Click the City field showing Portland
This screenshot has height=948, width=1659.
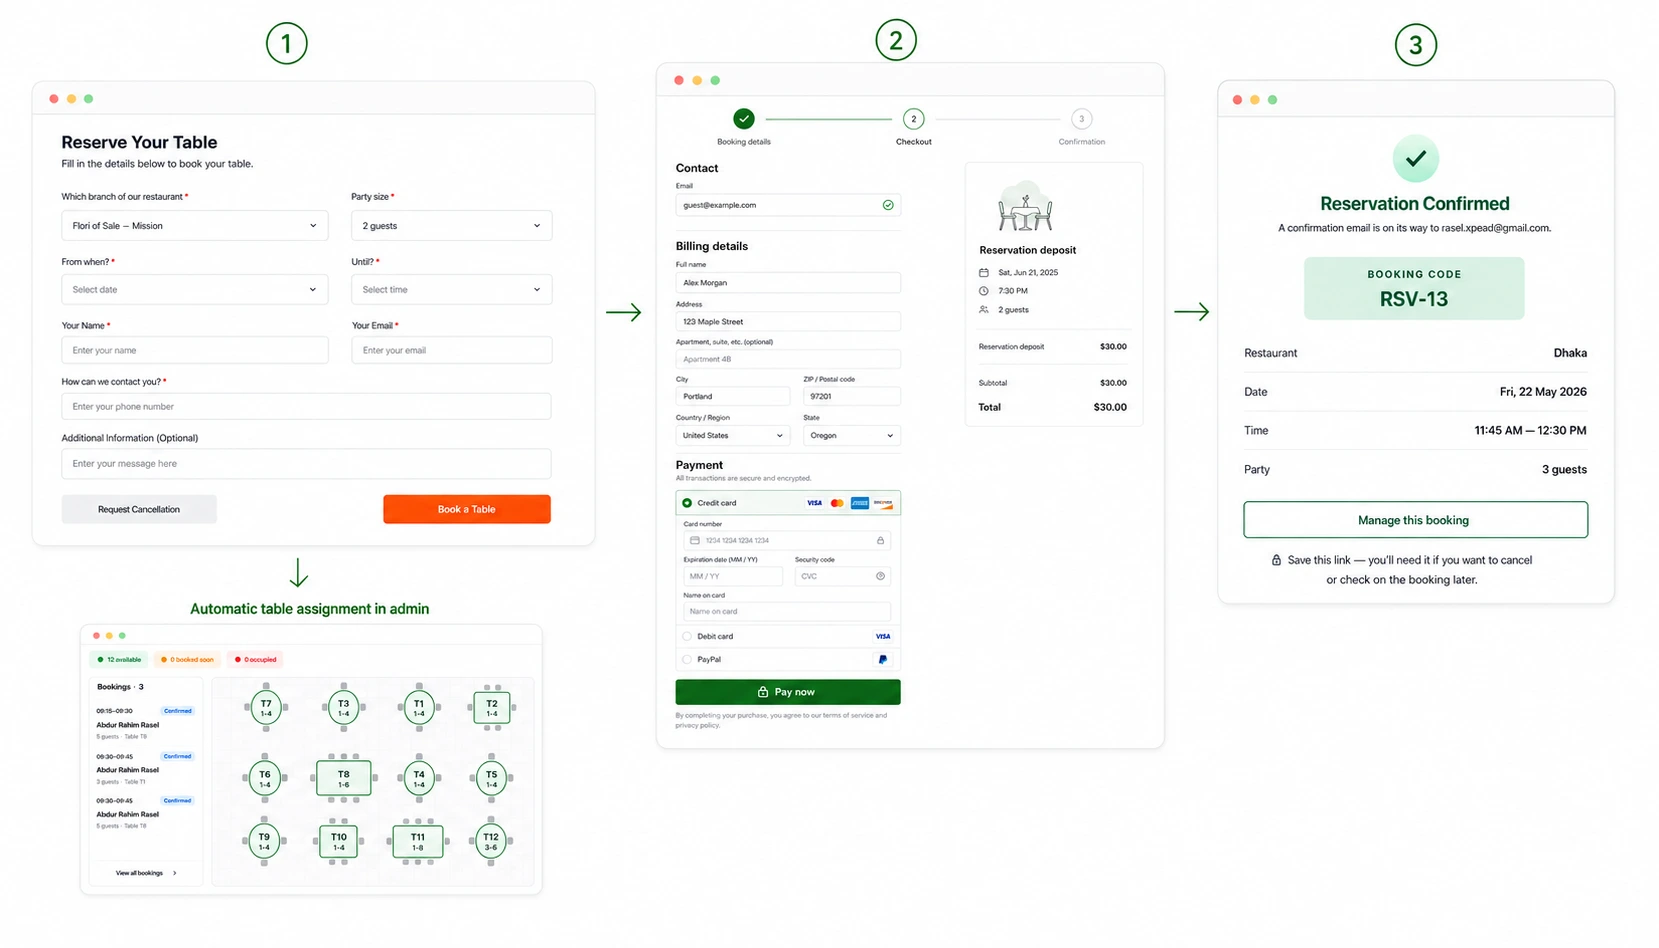click(x=733, y=397)
